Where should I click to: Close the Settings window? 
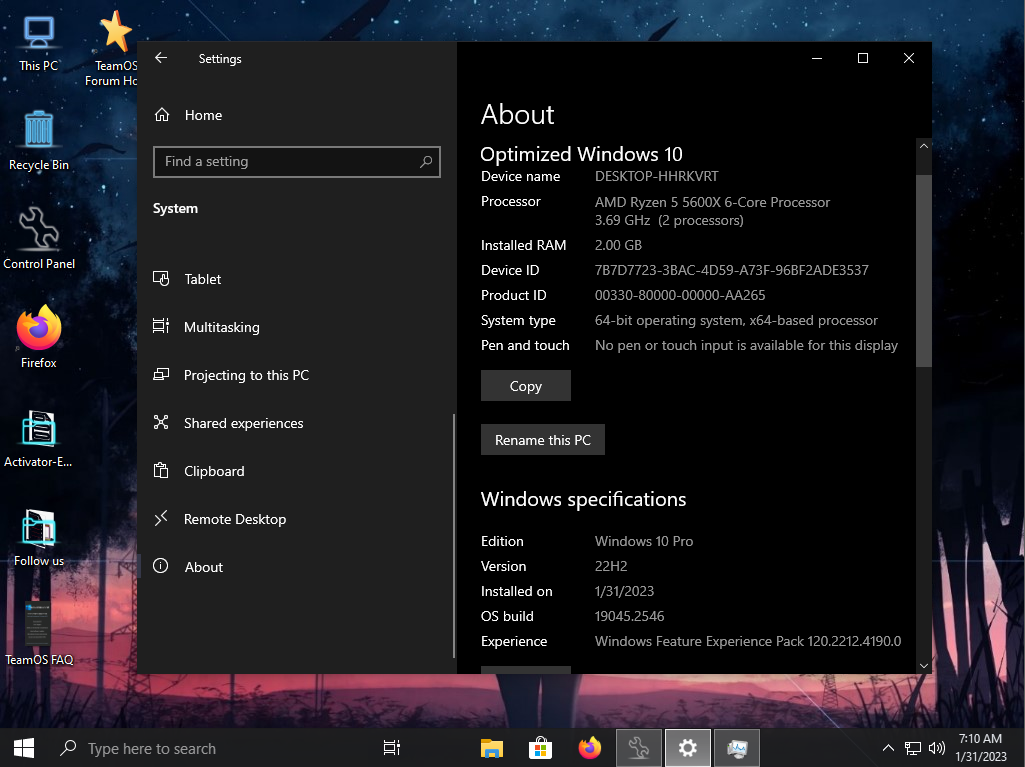[x=909, y=58]
